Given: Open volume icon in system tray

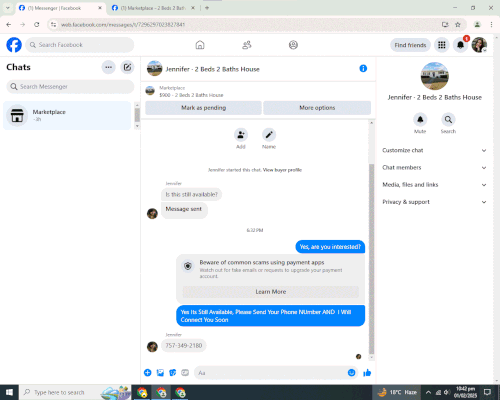Looking at the screenshot, I should pyautogui.click(x=447, y=392).
